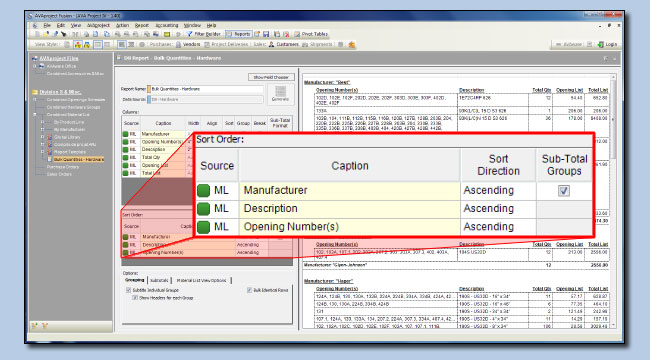The image size is (650, 360).
Task: Click the red X delete icon left of Pivot Tables
Action: [x=286, y=34]
